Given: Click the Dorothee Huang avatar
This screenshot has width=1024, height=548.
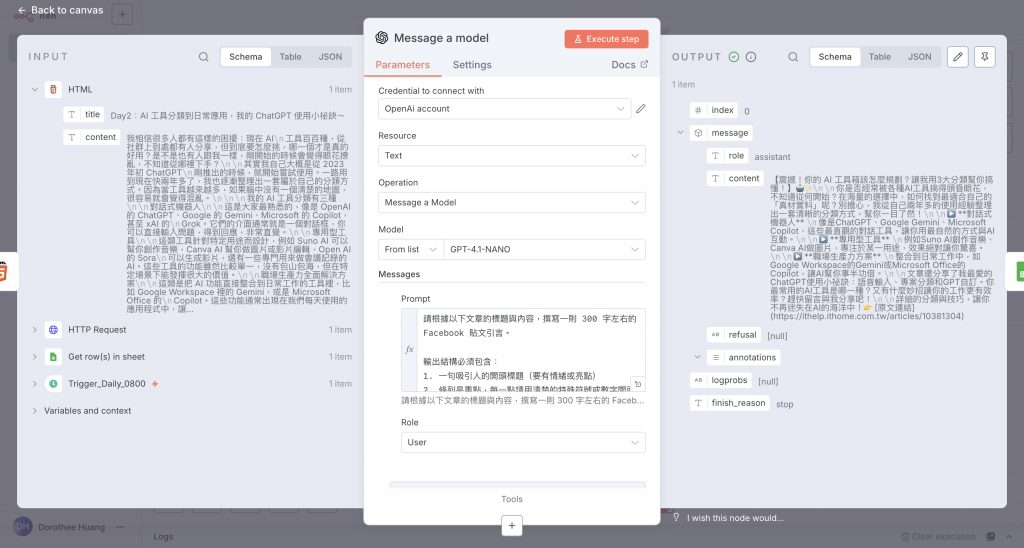Looking at the screenshot, I should pos(23,526).
